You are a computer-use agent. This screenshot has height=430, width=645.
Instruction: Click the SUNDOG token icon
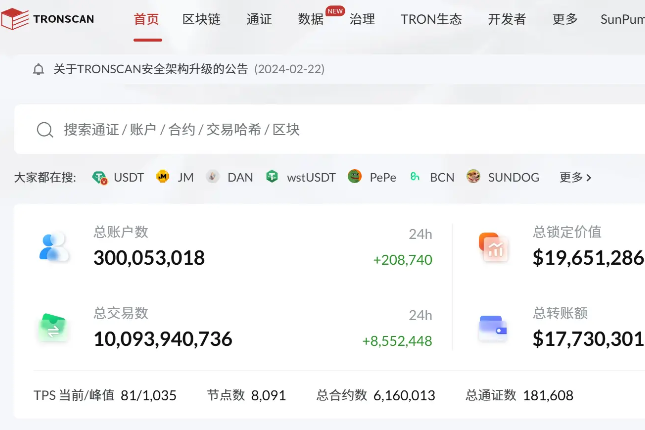473,177
